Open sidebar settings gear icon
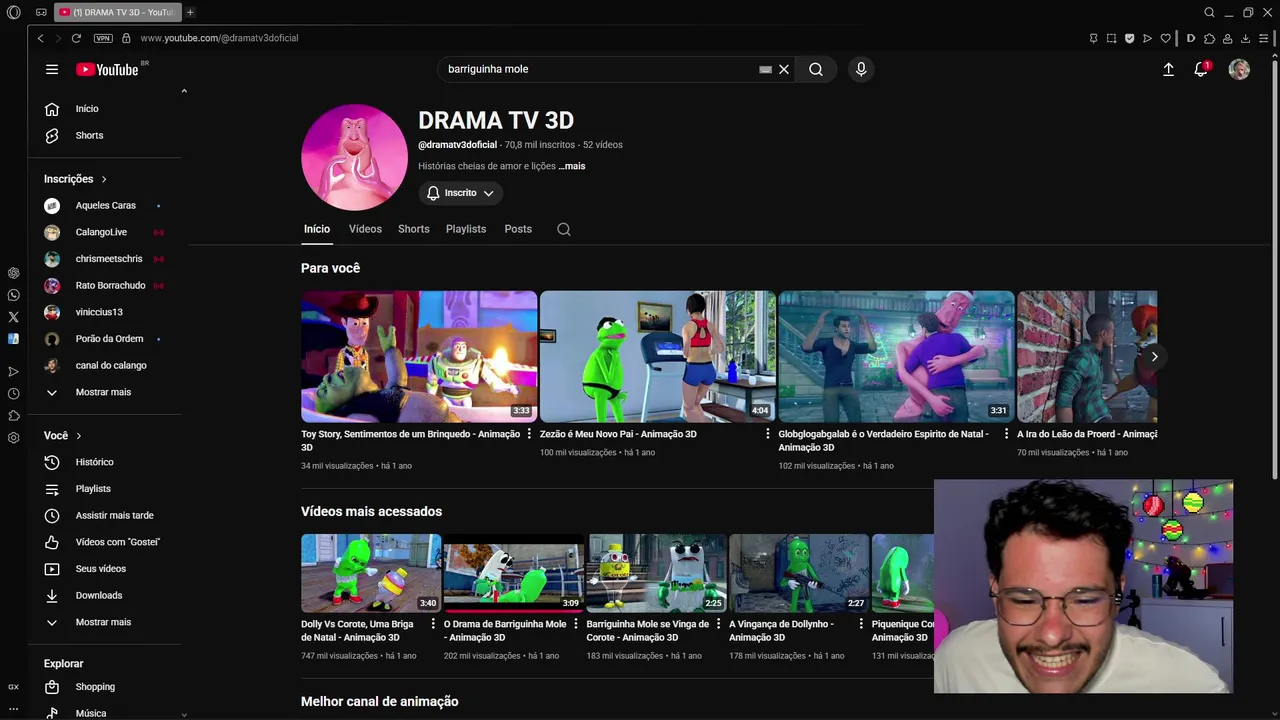1280x720 pixels. 13,438
